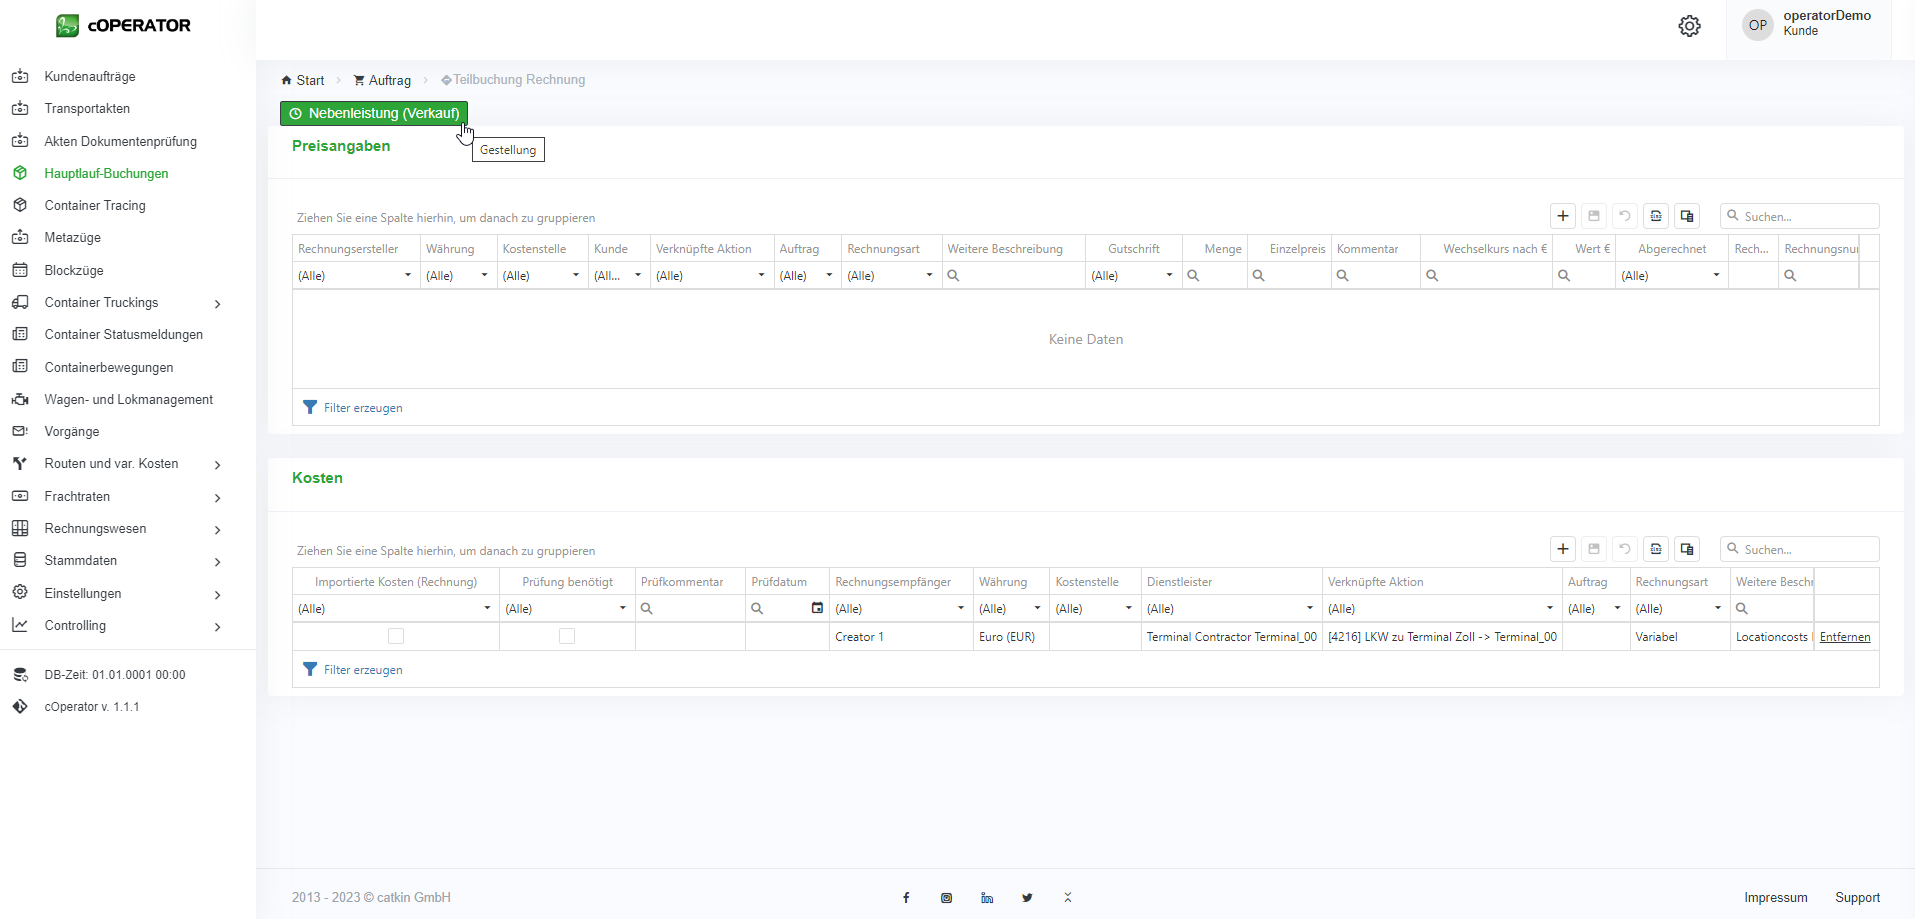Open column chooser for Kosten table
Screen dimensions: 1915x919
point(1687,549)
